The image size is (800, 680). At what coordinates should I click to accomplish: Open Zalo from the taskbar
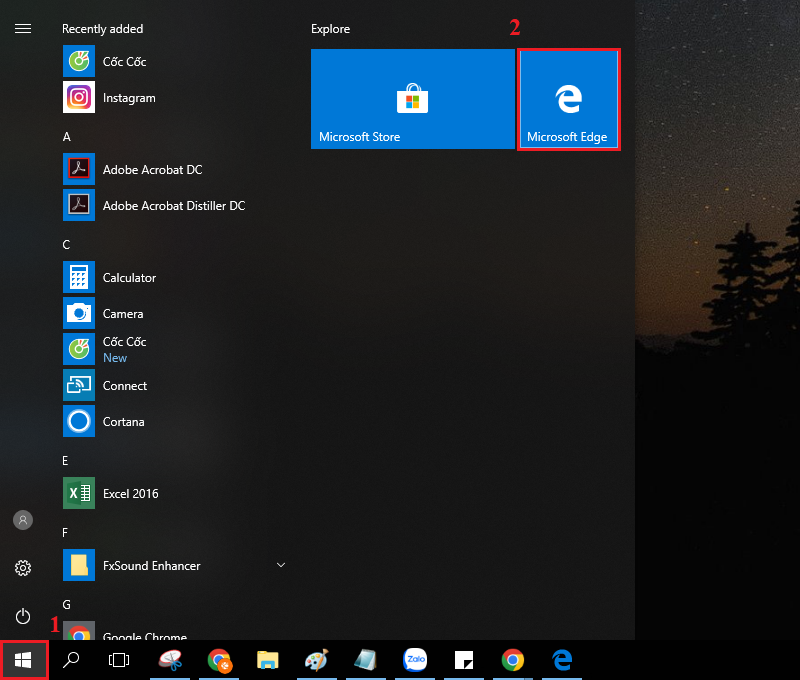415,660
